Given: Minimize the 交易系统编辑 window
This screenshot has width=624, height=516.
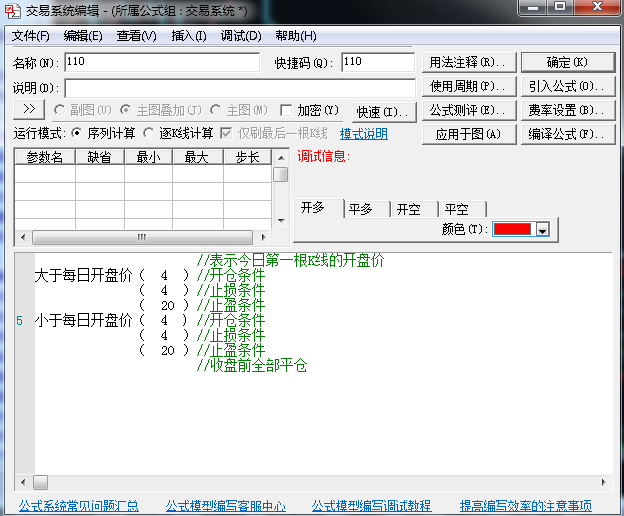Looking at the screenshot, I should pos(533,7).
